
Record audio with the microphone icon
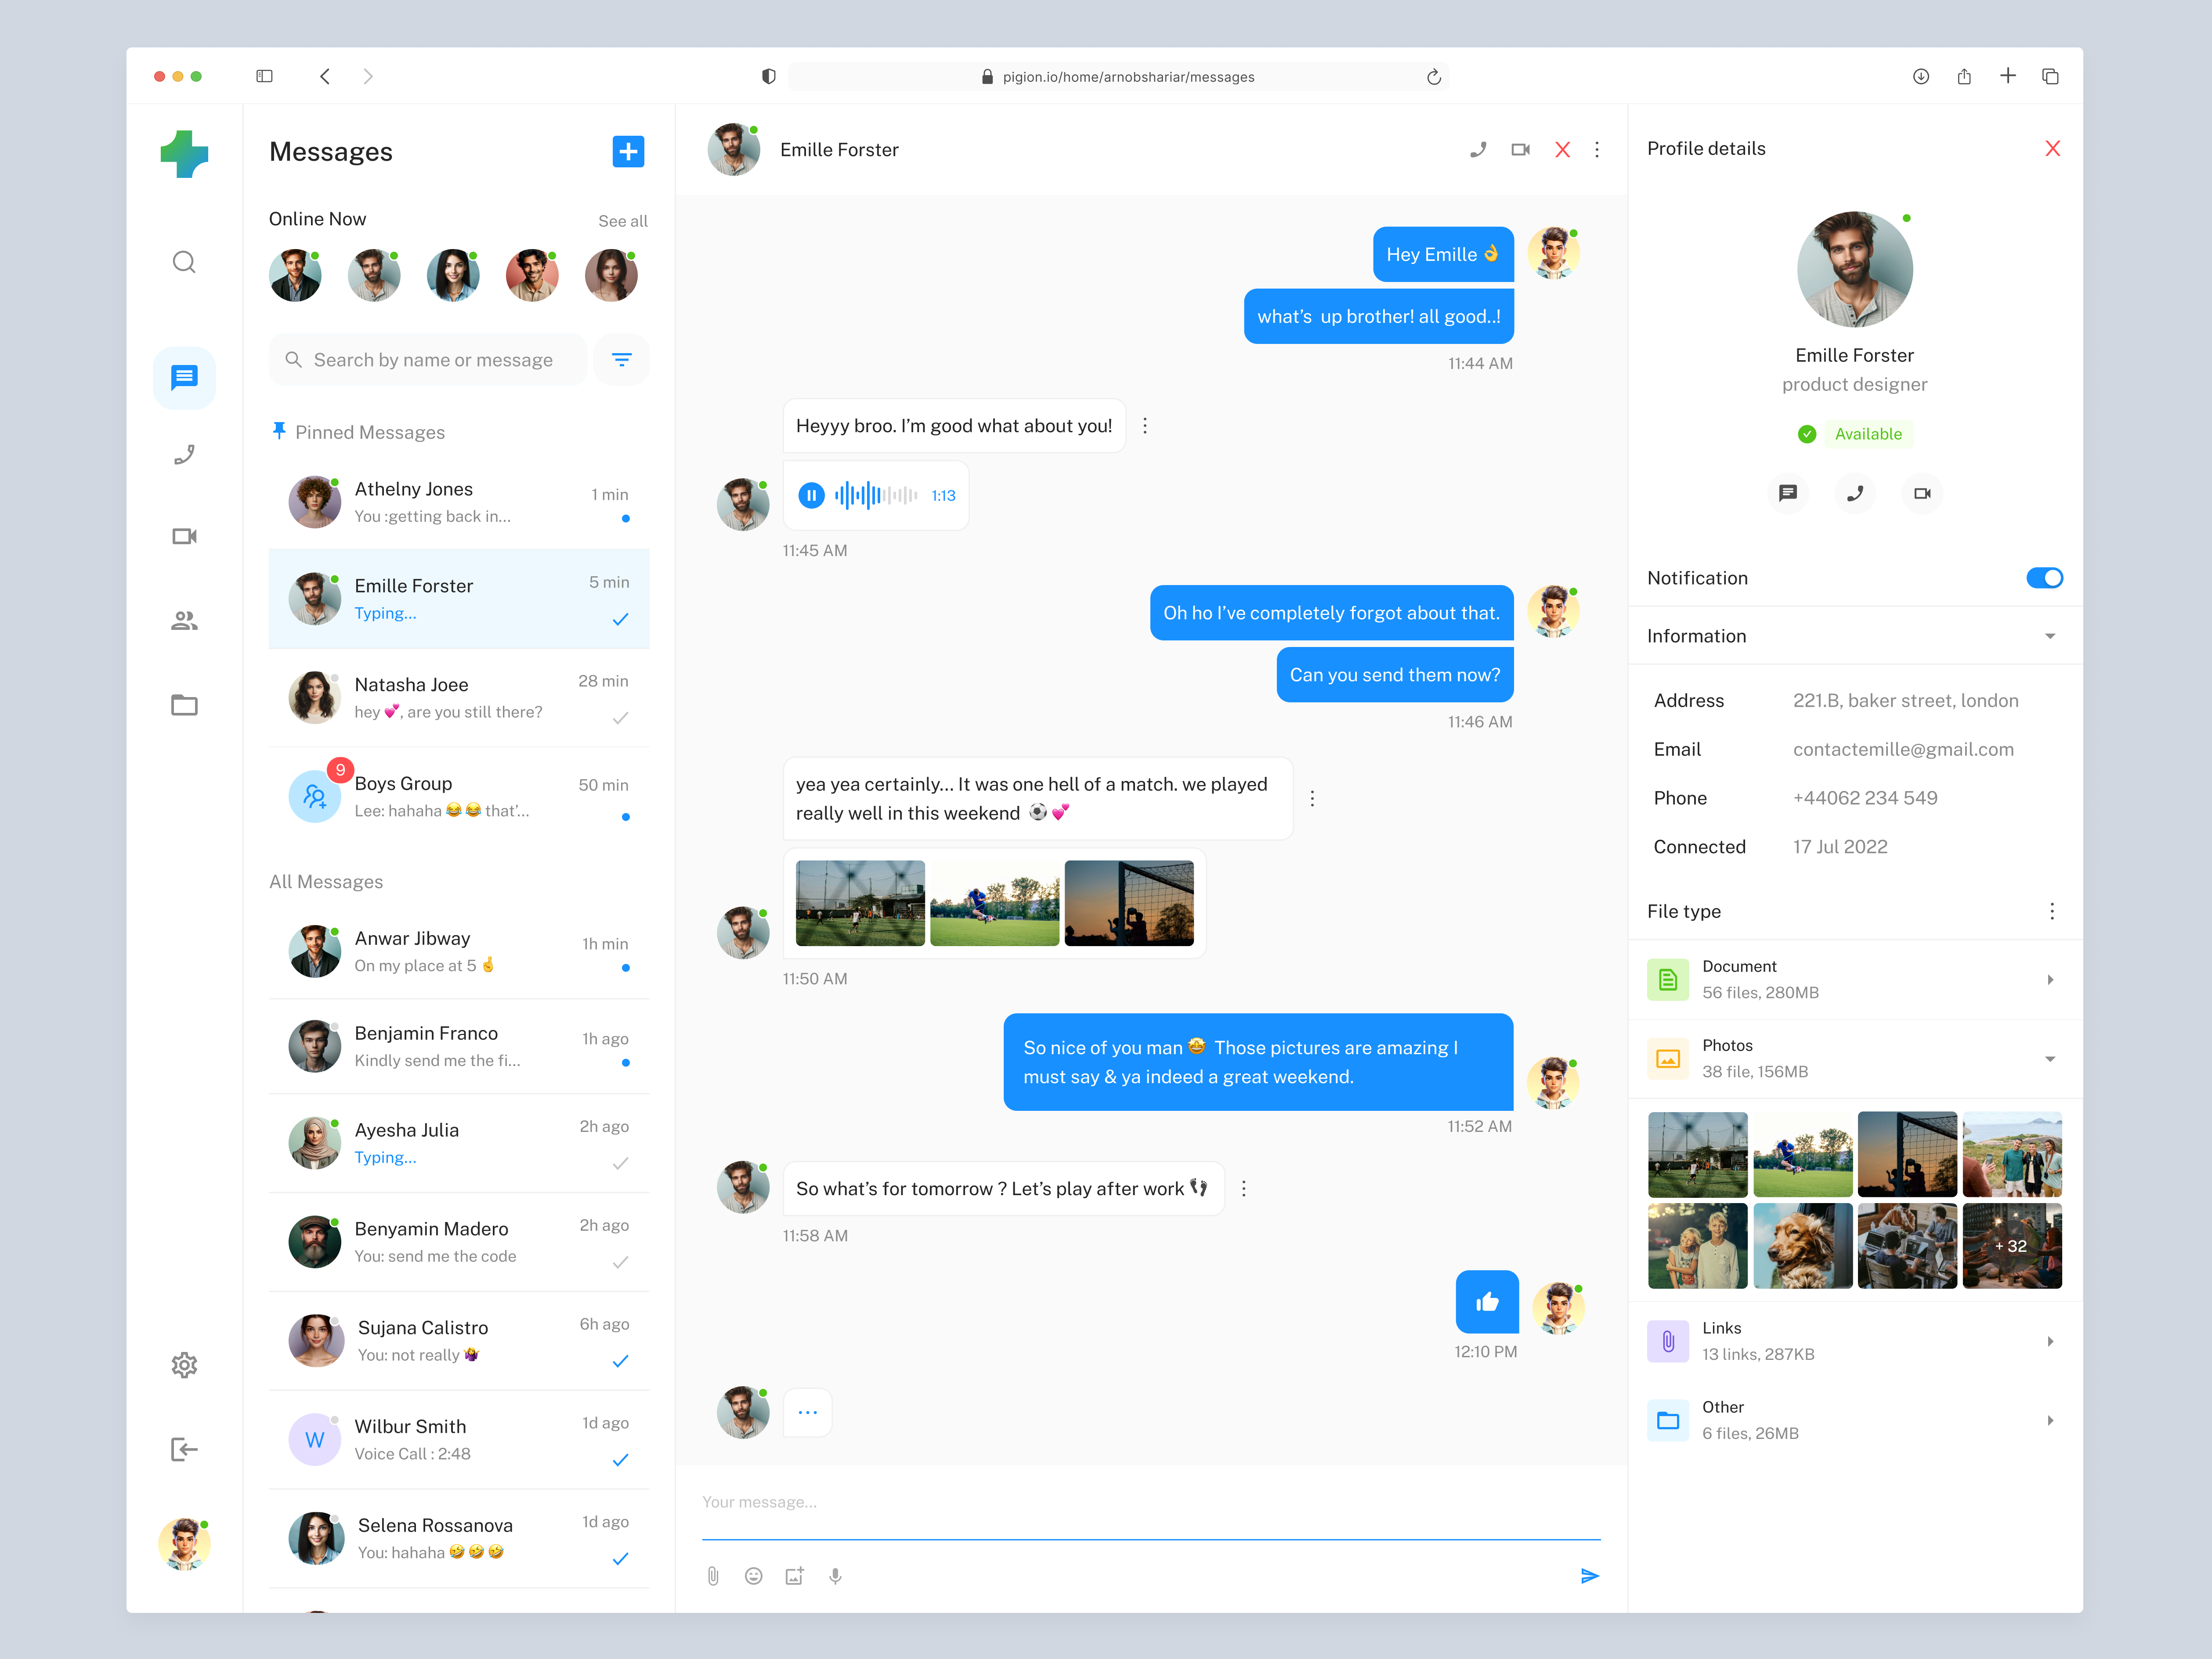point(835,1575)
